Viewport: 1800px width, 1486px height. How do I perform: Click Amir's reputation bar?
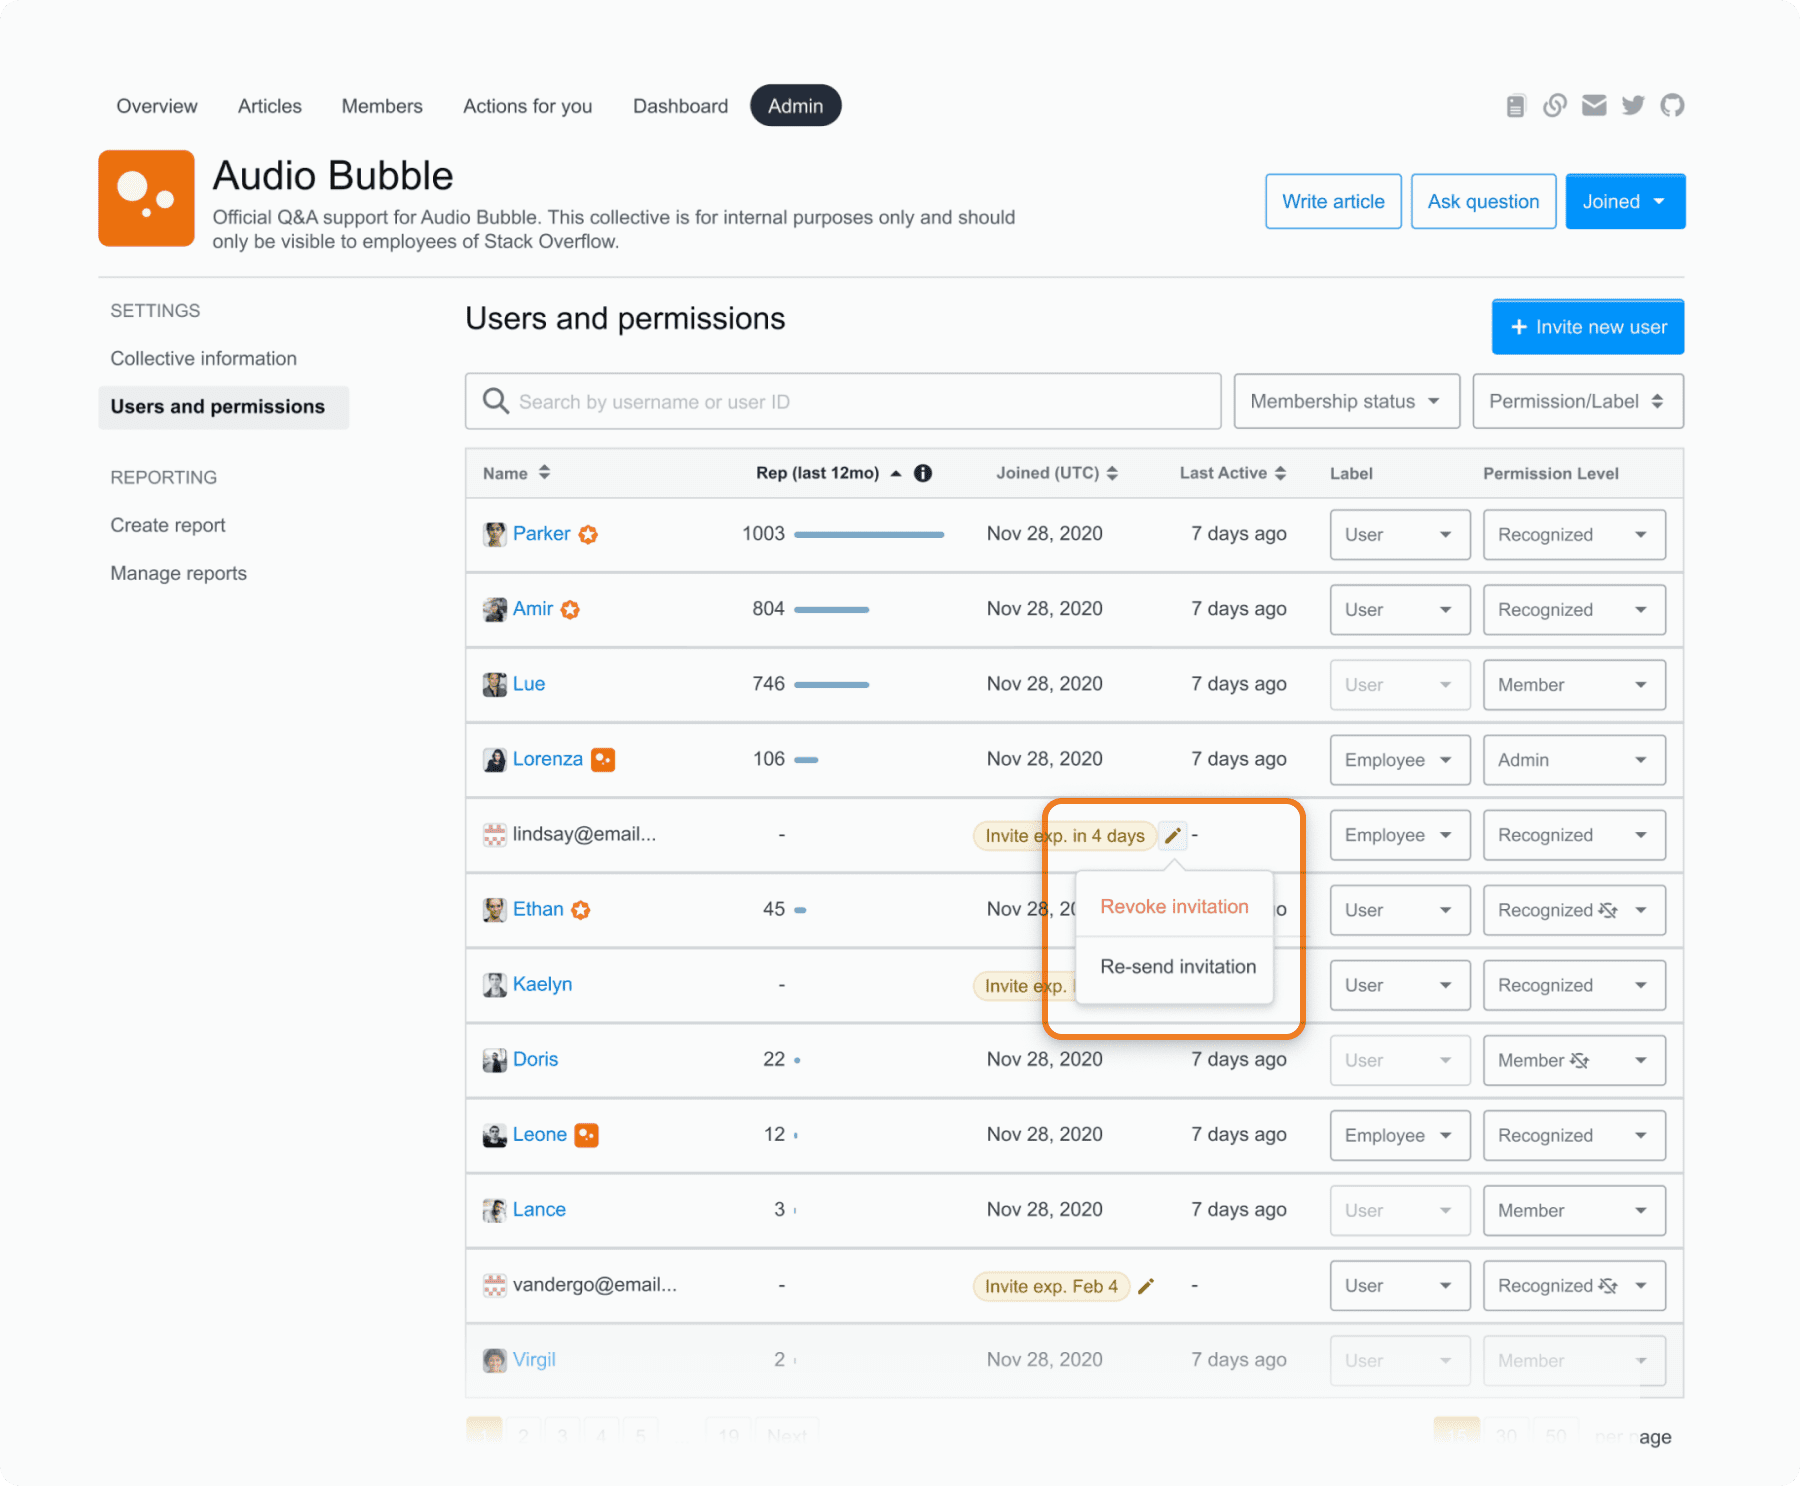831,610
